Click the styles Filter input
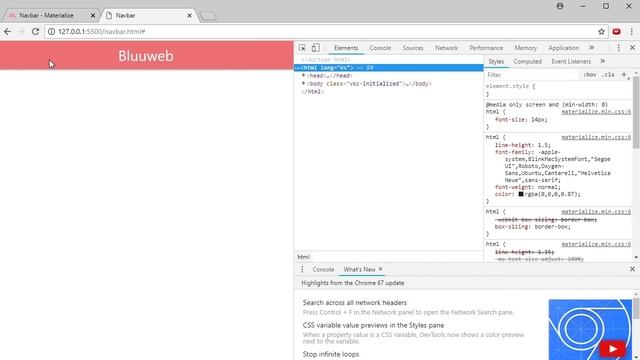The image size is (640, 360). pos(531,75)
